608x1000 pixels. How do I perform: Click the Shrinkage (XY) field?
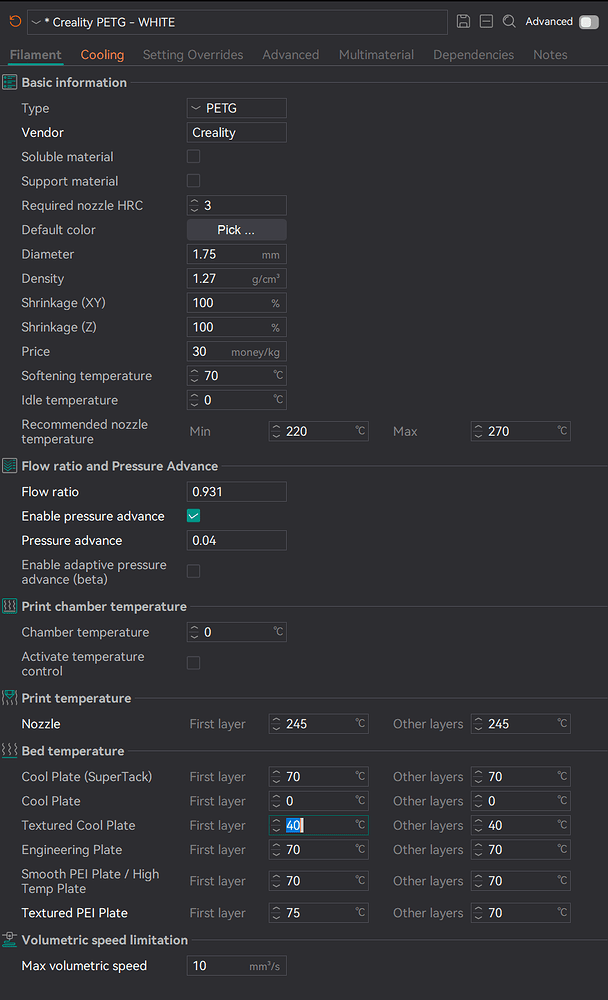(x=237, y=302)
